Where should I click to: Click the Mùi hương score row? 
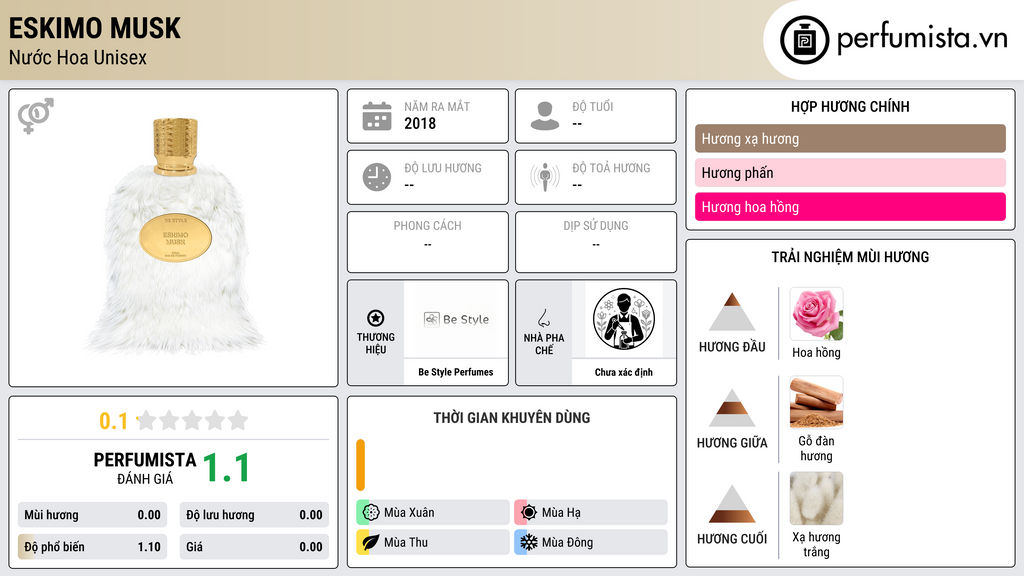92,515
